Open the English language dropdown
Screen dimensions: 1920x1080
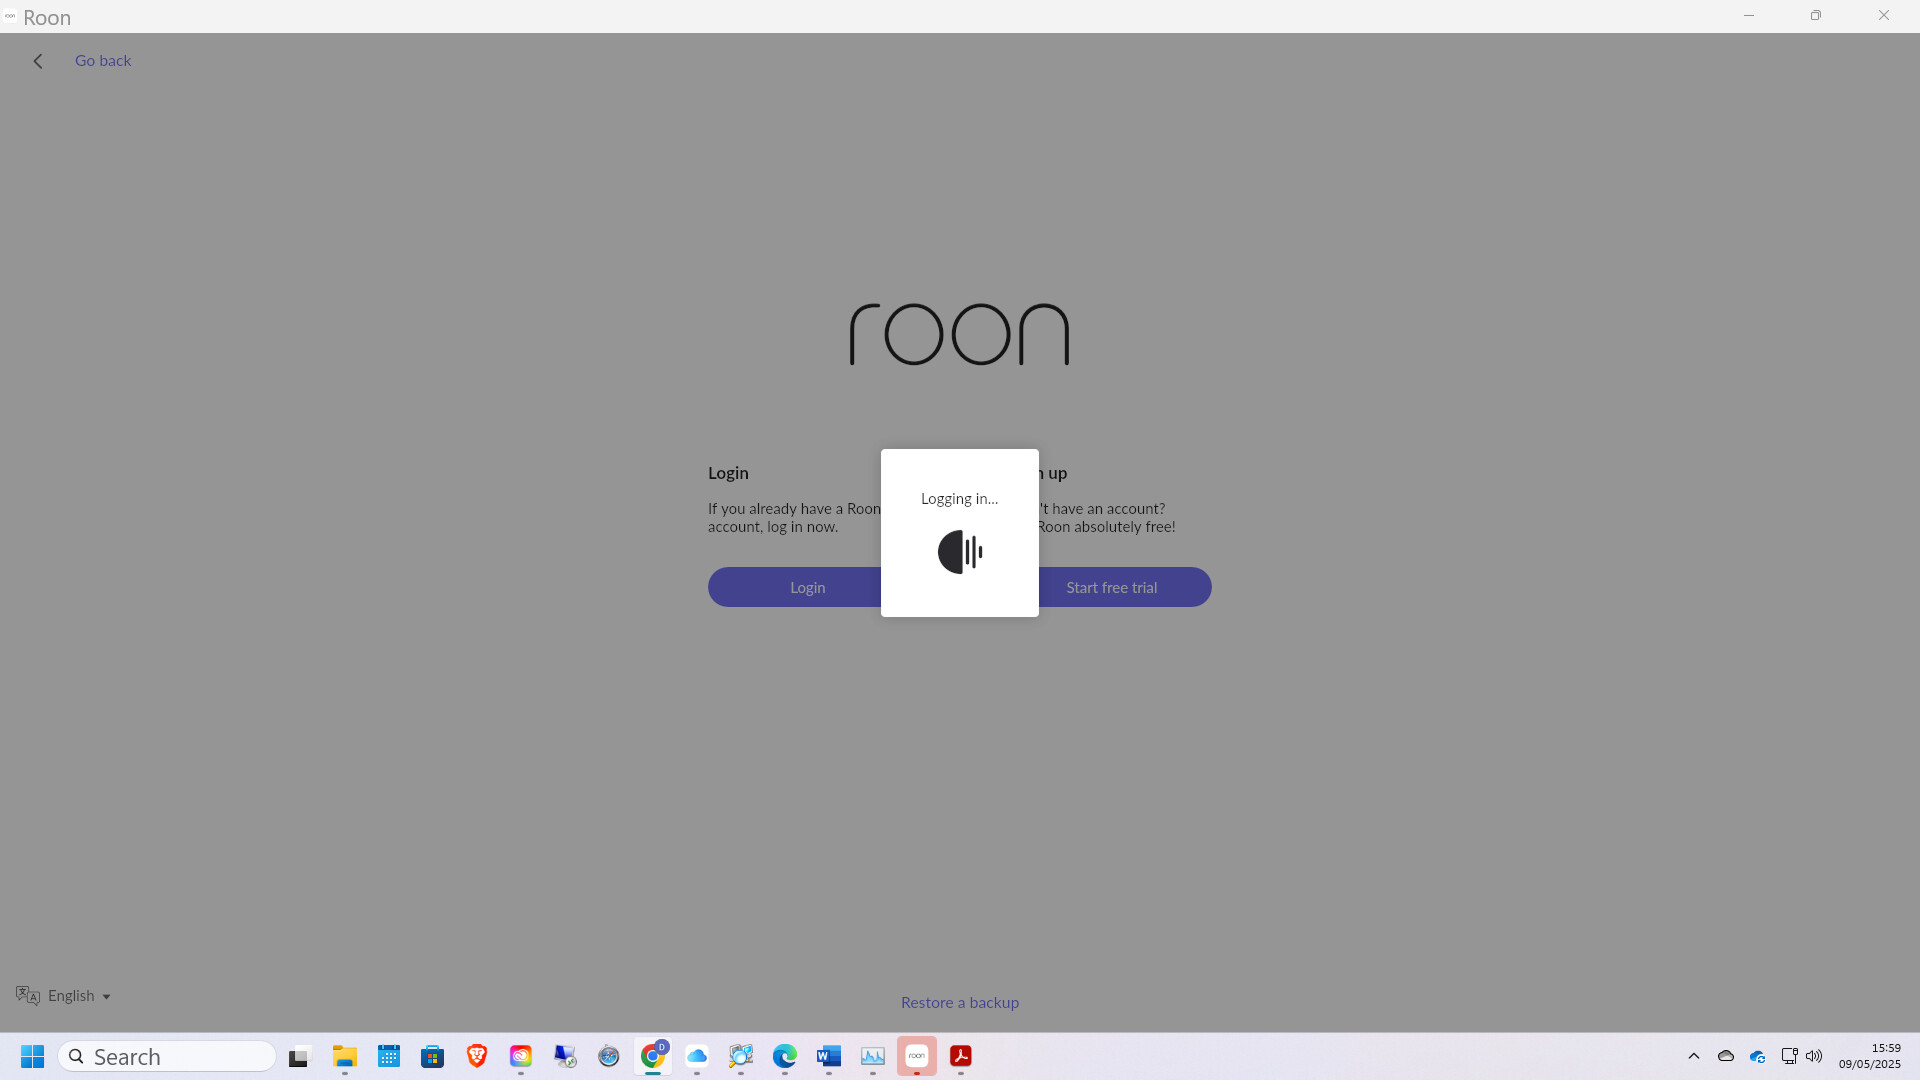click(63, 995)
